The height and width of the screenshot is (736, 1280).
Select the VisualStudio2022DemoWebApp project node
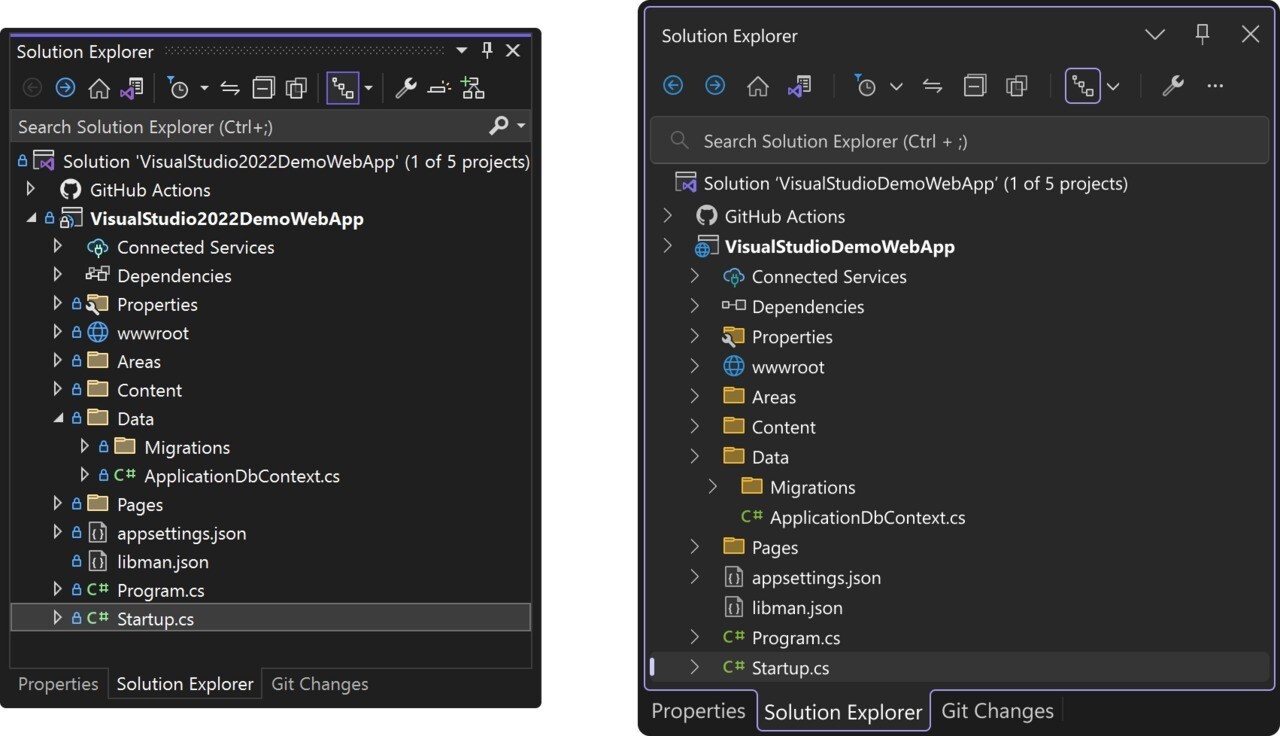click(226, 218)
